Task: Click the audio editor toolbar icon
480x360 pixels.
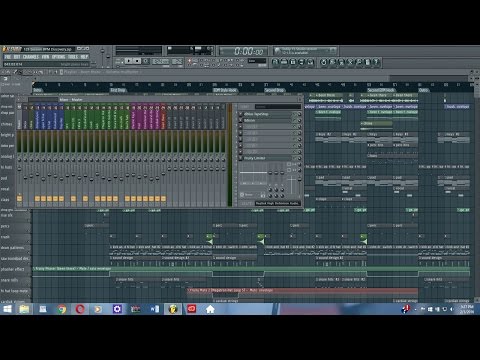Action: [x=350, y=62]
